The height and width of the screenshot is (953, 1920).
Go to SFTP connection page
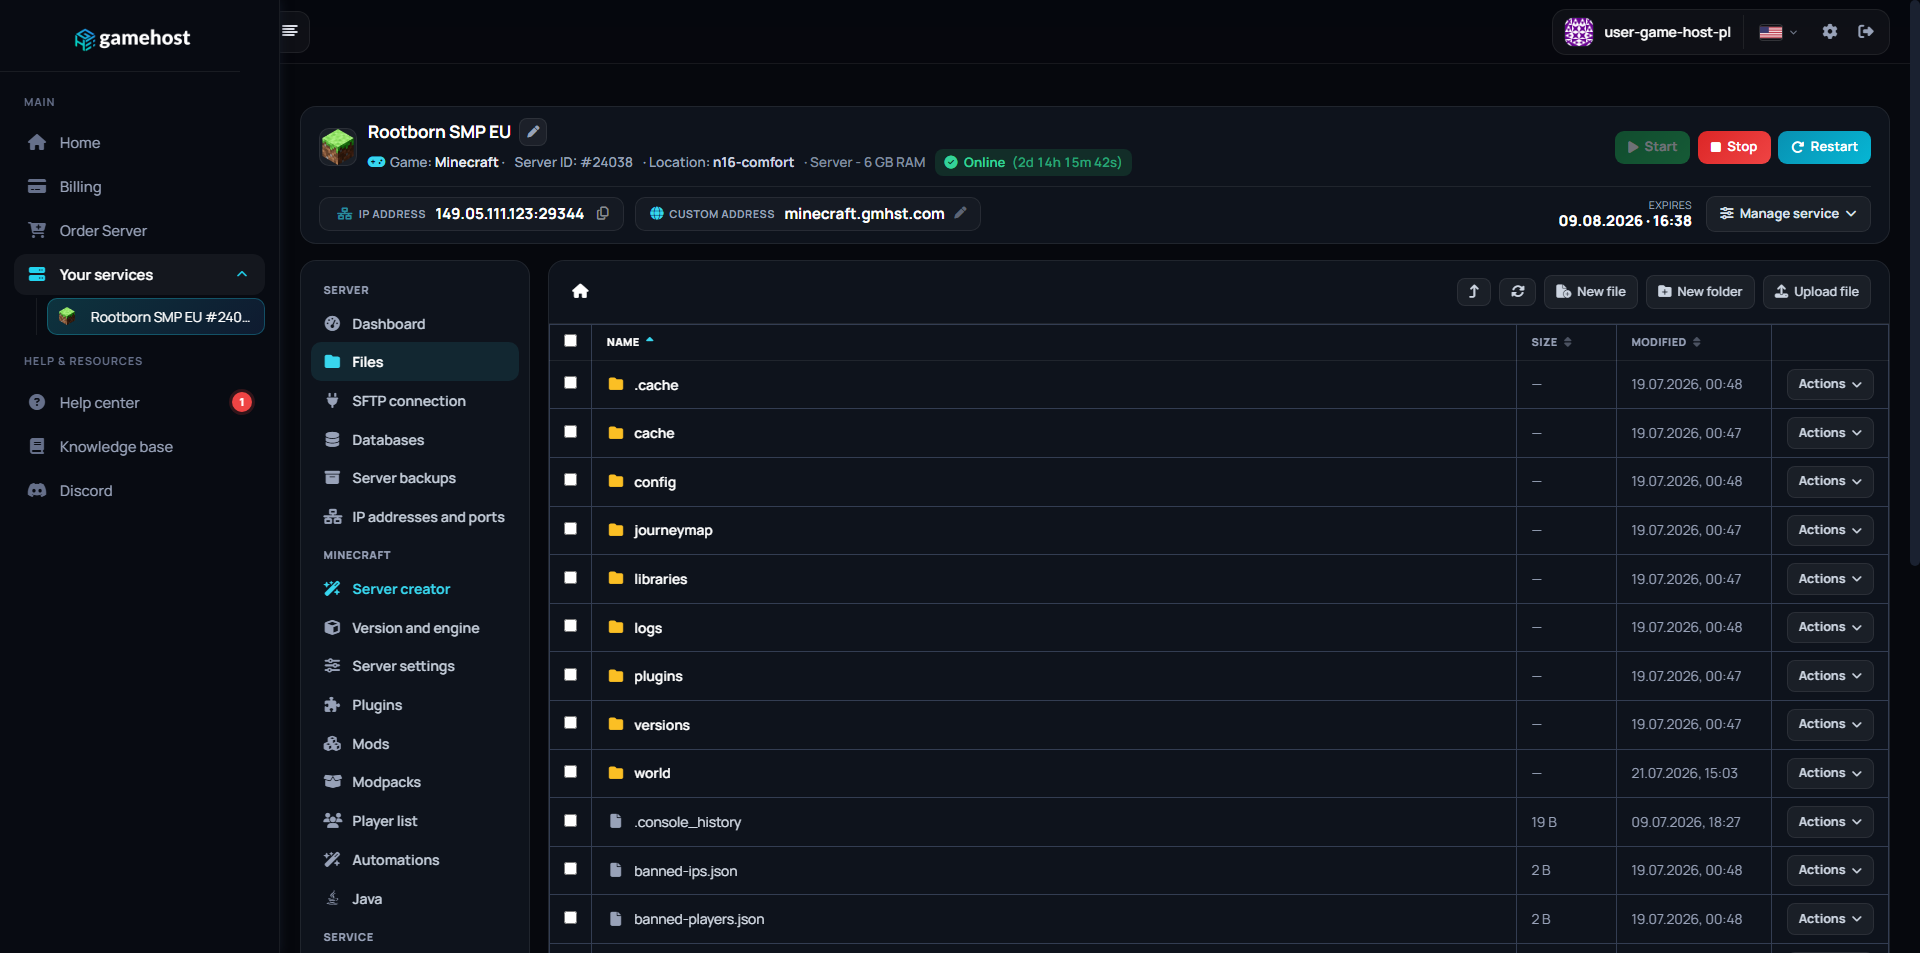point(415,401)
